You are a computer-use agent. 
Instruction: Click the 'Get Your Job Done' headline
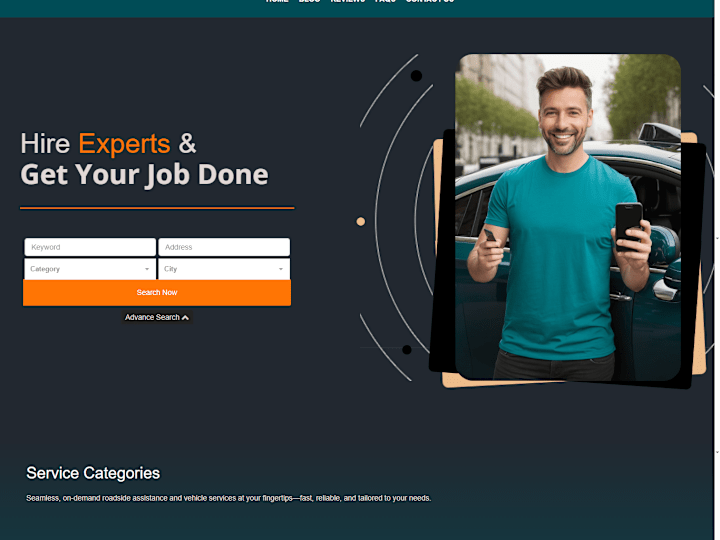144,175
